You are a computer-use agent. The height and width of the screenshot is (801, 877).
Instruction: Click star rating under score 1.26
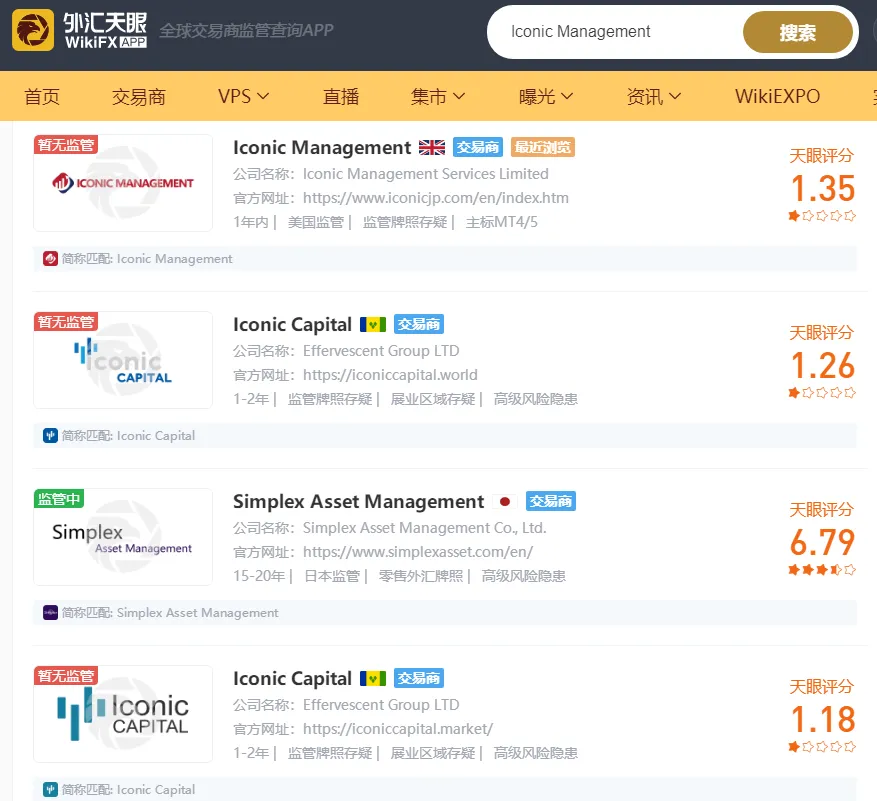pos(822,393)
